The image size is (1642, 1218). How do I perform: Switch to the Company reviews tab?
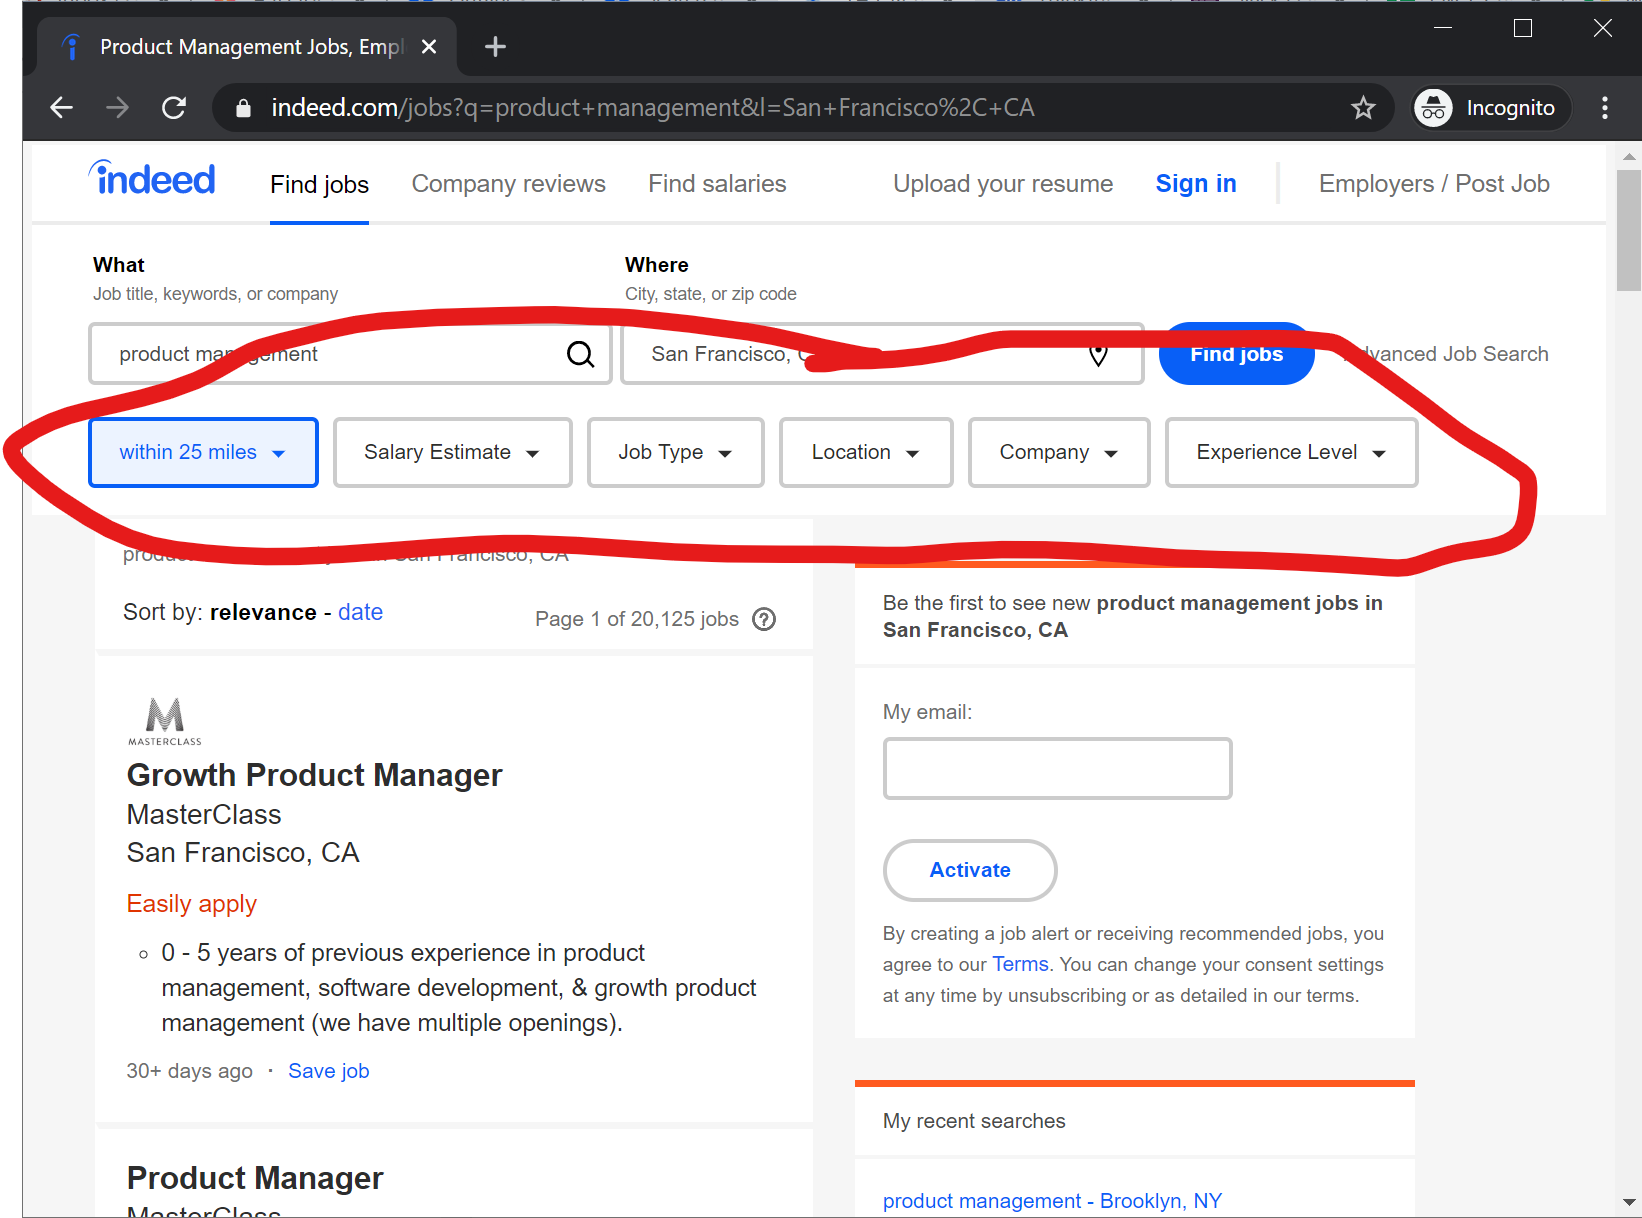pyautogui.click(x=508, y=184)
